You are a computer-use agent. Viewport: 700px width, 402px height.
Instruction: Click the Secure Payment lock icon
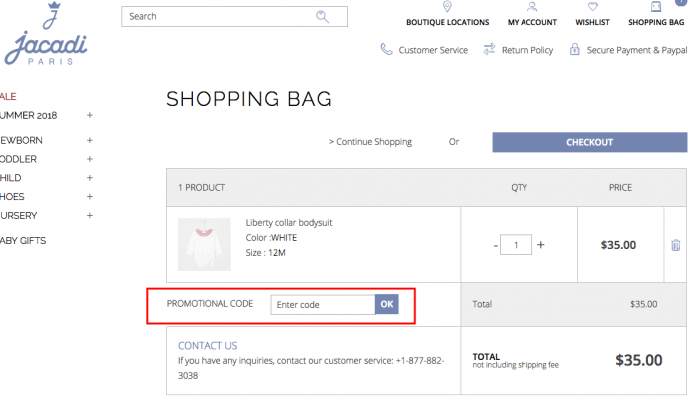pos(575,49)
